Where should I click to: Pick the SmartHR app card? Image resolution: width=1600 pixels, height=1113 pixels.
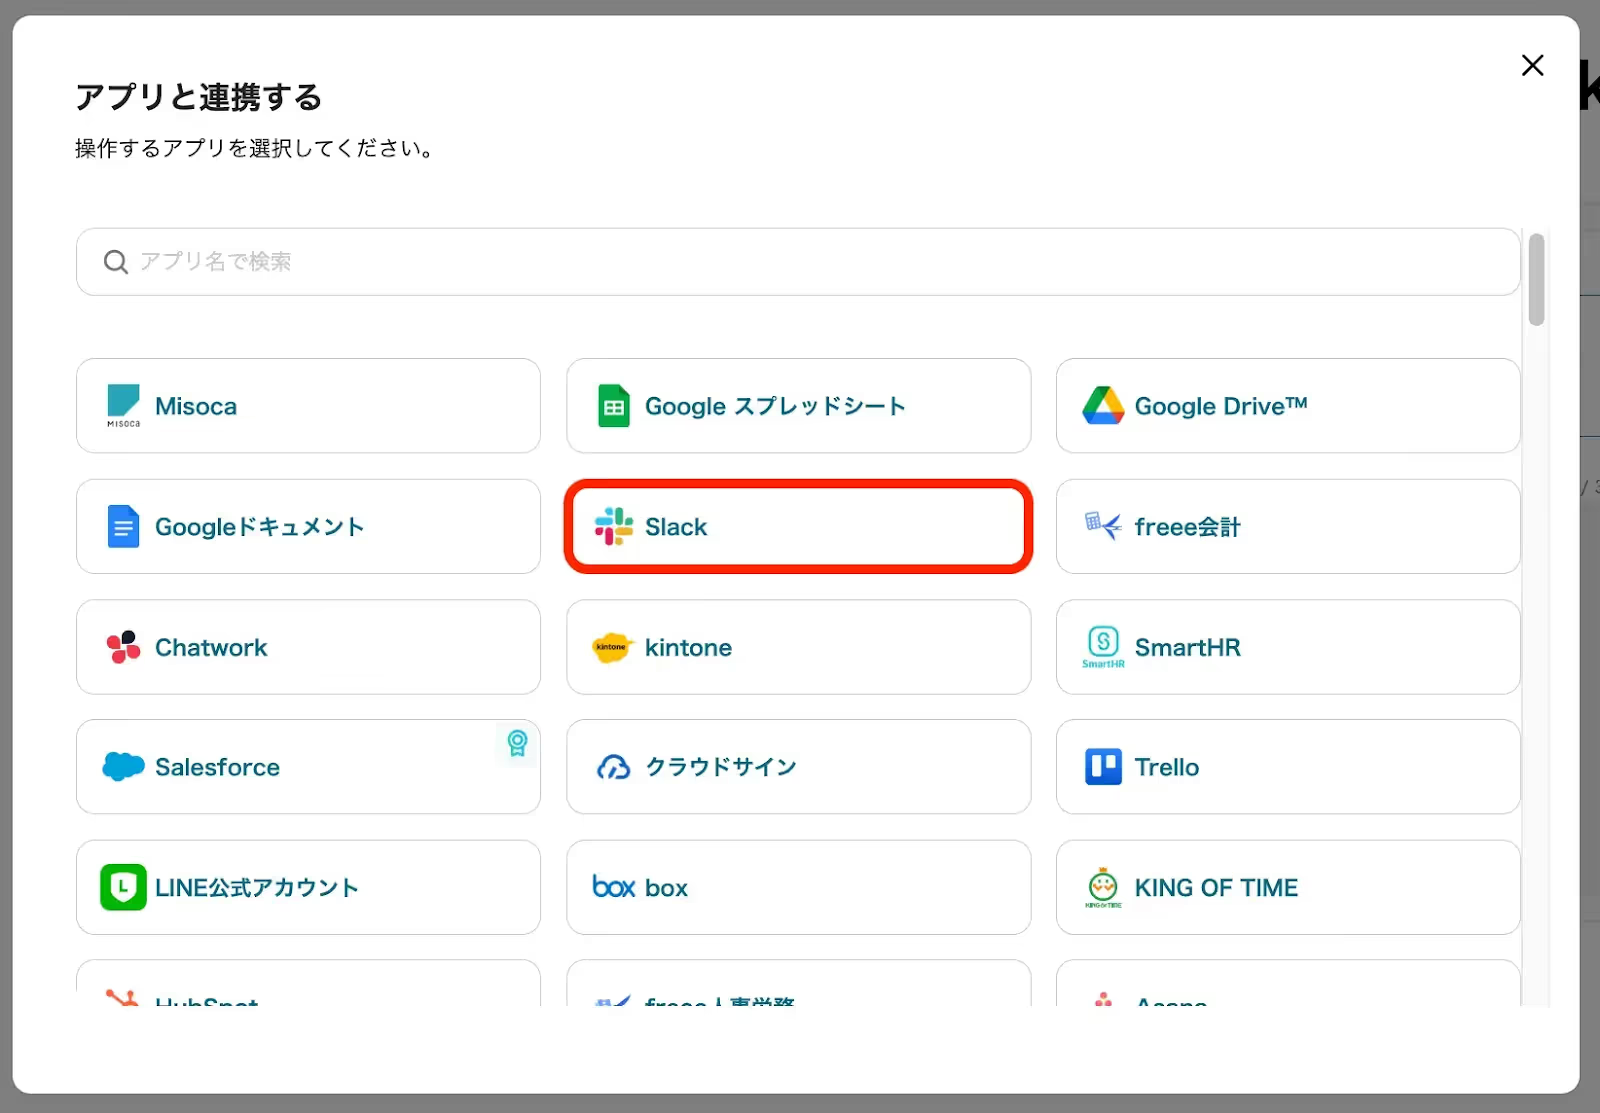[x=1288, y=647]
